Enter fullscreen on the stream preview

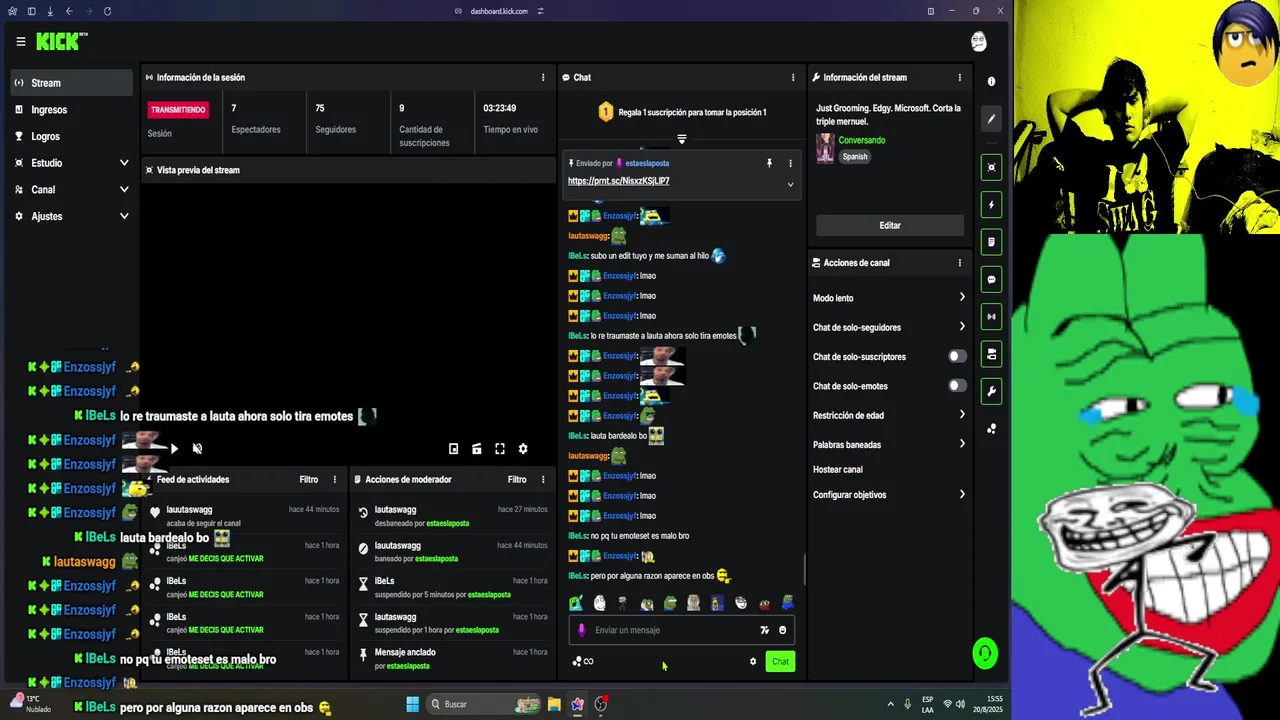click(x=500, y=449)
